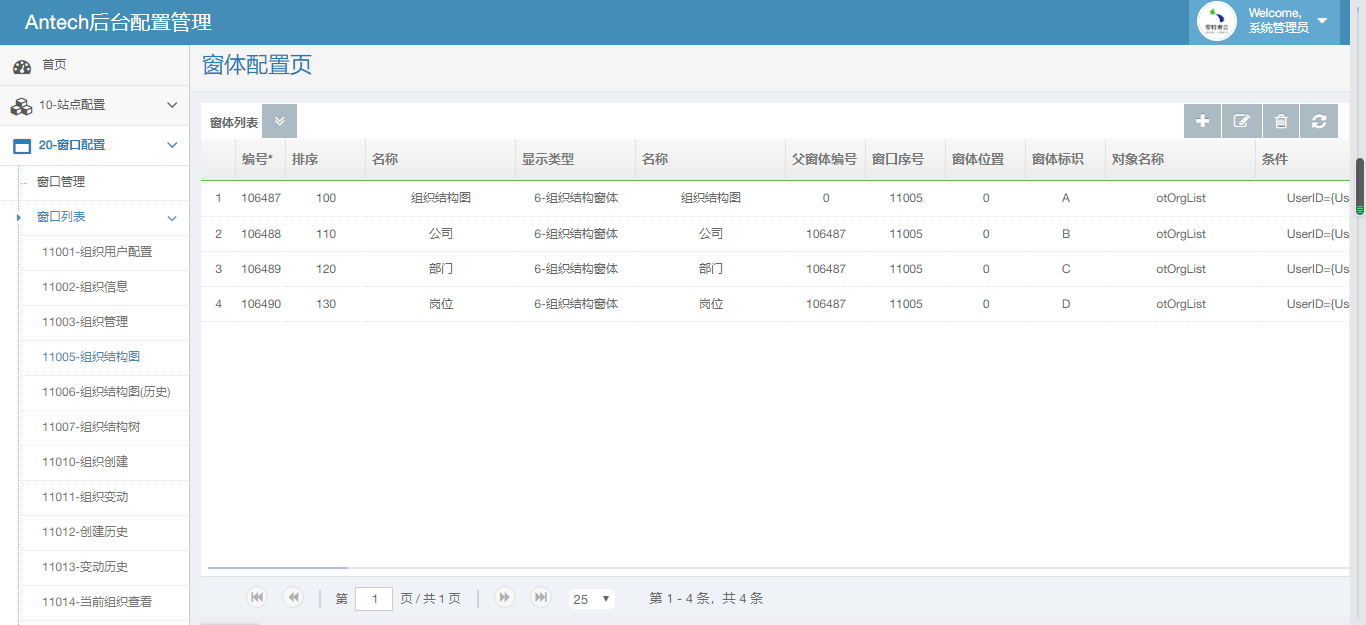The image size is (1366, 625).
Task: Open the user menu dropdown arrow
Action: [x=1322, y=21]
